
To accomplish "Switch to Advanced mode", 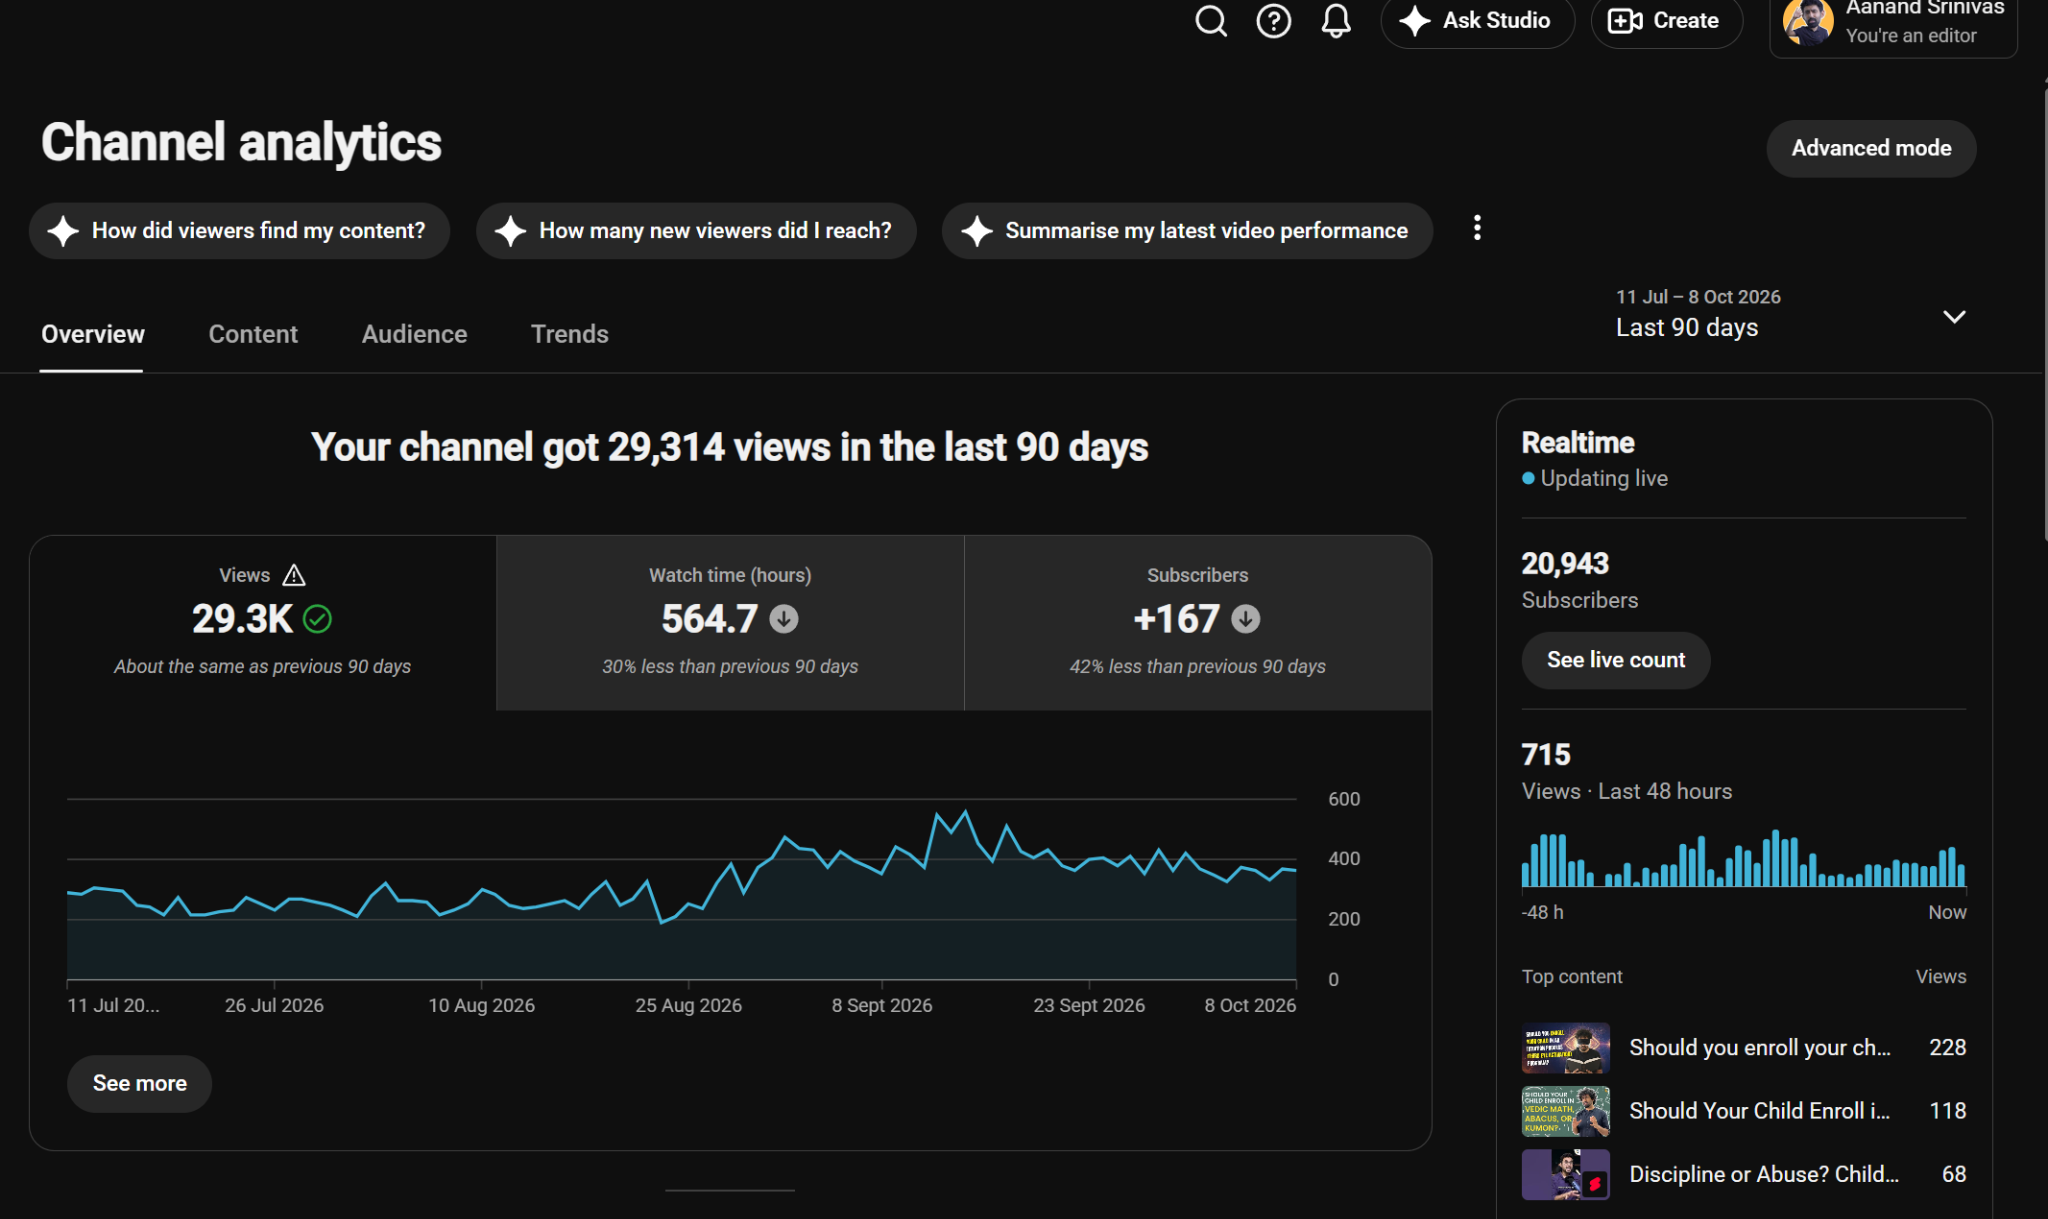I will 1871,148.
